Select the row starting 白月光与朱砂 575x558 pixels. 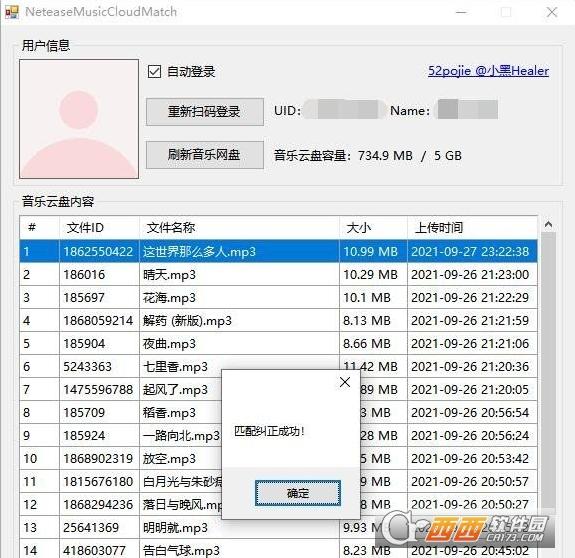pos(279,481)
